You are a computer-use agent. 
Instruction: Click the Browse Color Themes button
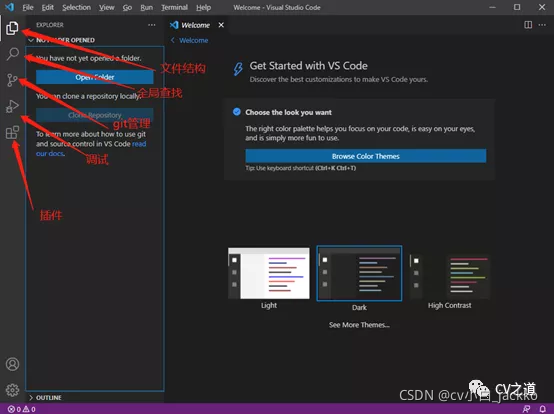[x=366, y=156]
